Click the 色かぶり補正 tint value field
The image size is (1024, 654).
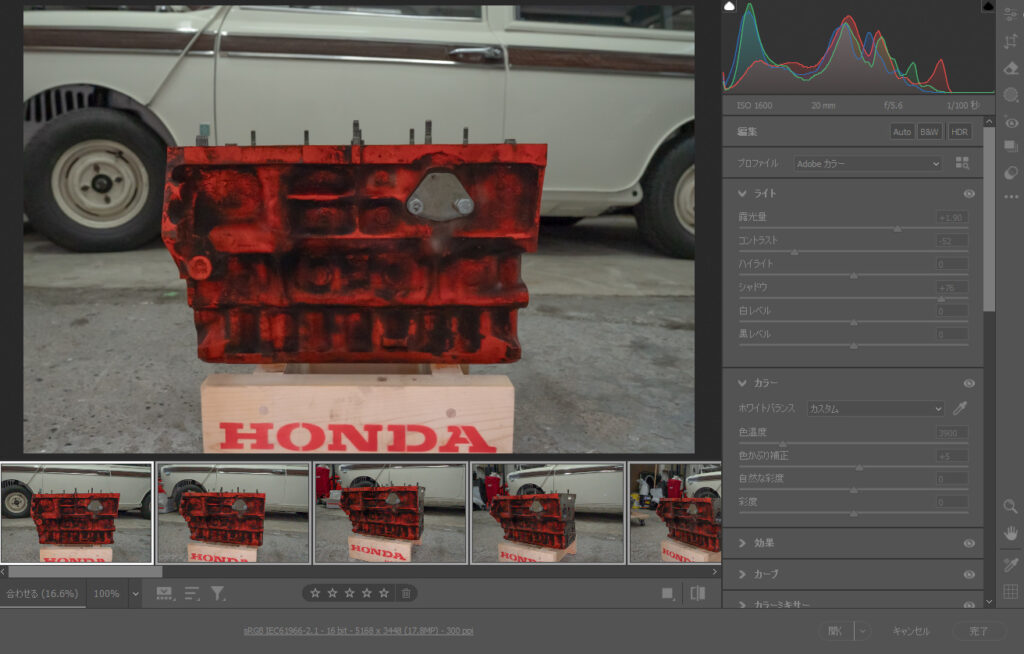[952, 455]
